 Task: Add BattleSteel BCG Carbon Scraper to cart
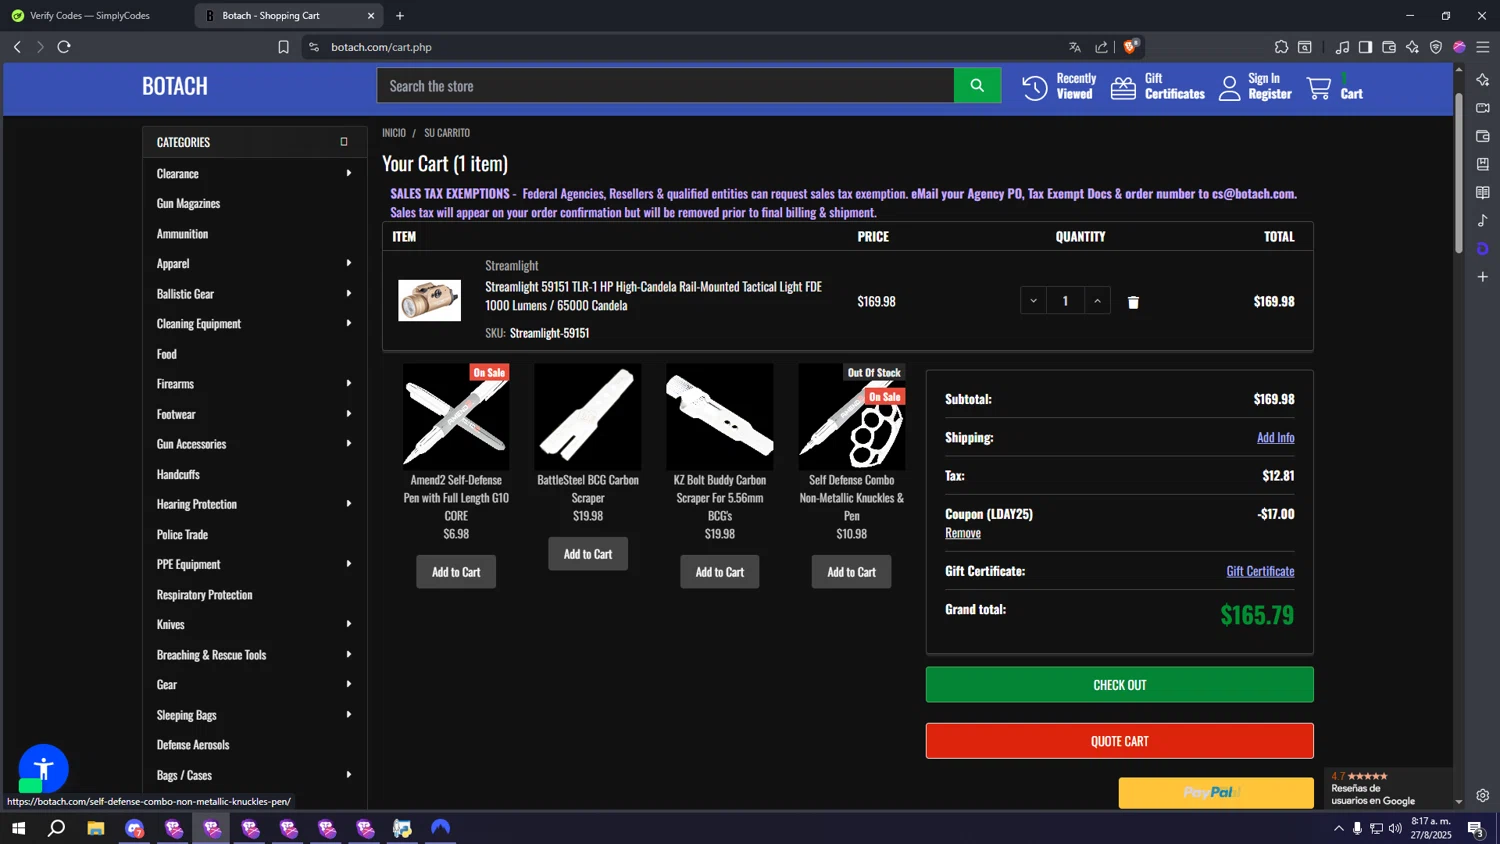(x=588, y=554)
